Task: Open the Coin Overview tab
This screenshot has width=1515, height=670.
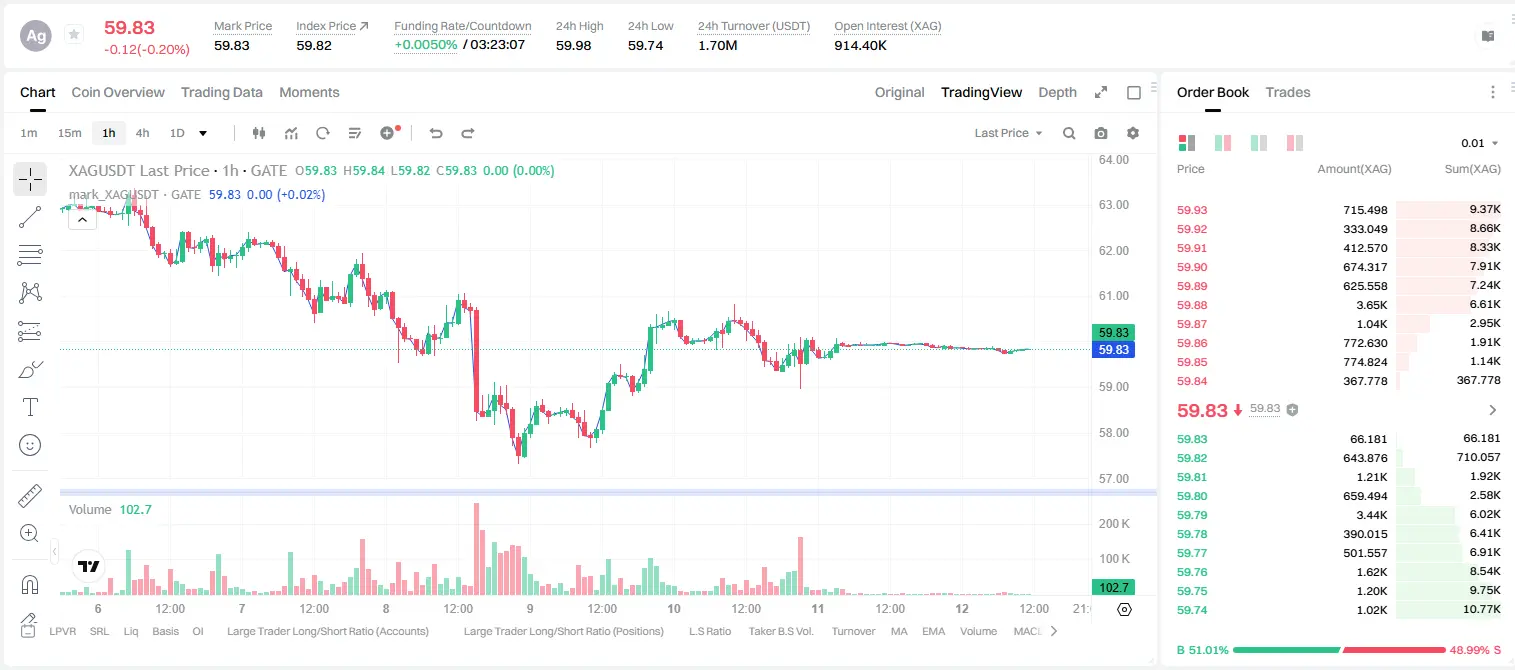Action: point(118,92)
